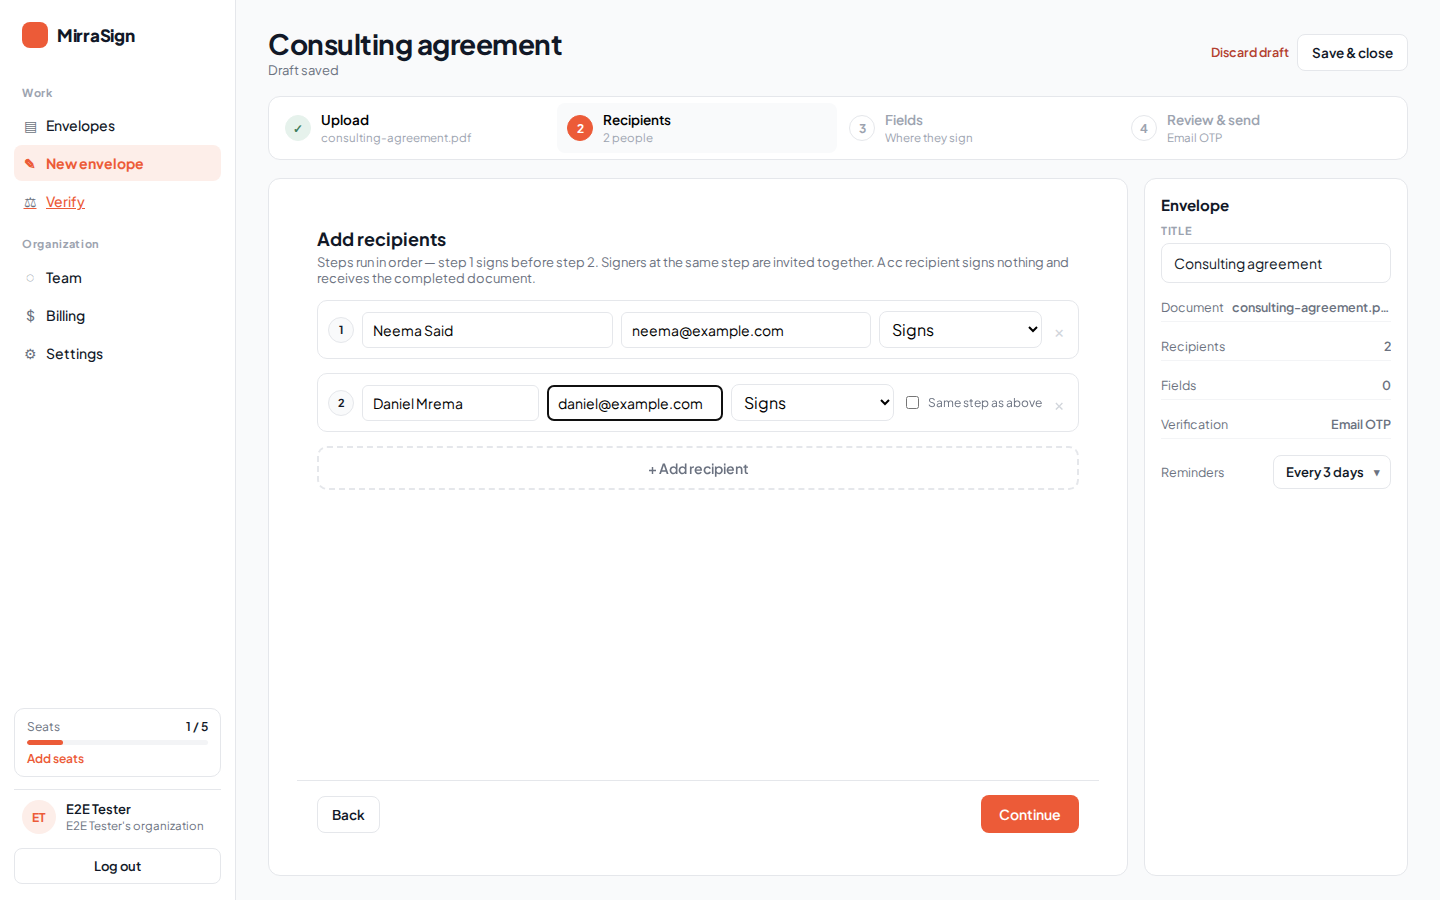Select the Recipients step tab

click(x=697, y=128)
